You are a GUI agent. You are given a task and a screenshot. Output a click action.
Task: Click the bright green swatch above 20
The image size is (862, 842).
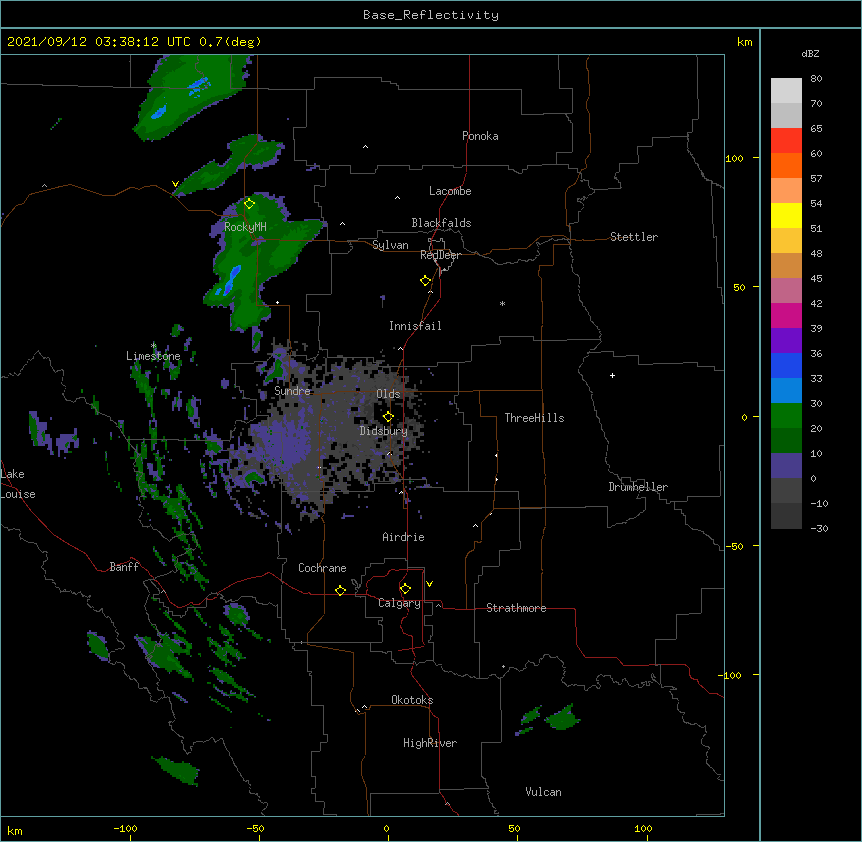786,416
